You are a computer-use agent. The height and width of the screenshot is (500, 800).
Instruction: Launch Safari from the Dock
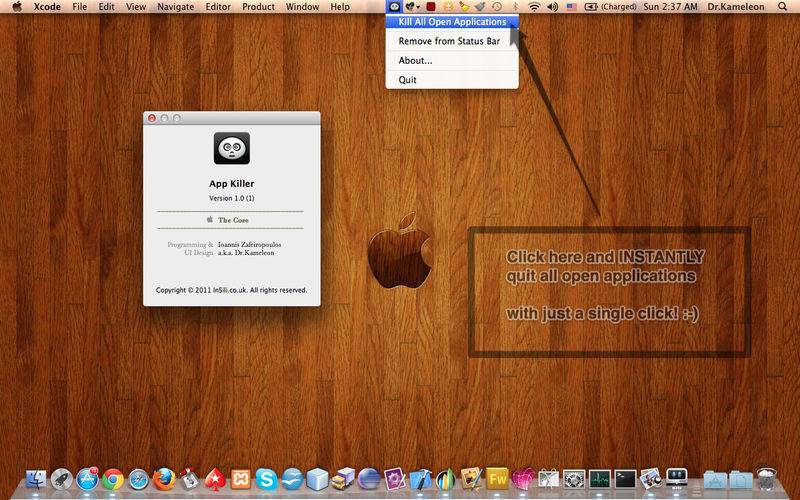pyautogui.click(x=138, y=480)
